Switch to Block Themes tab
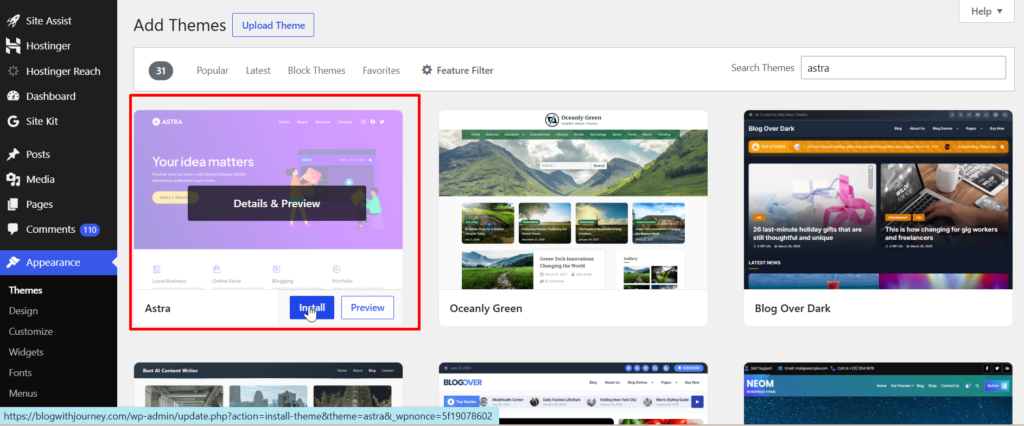Screen dimensions: 1024x426 point(317,70)
